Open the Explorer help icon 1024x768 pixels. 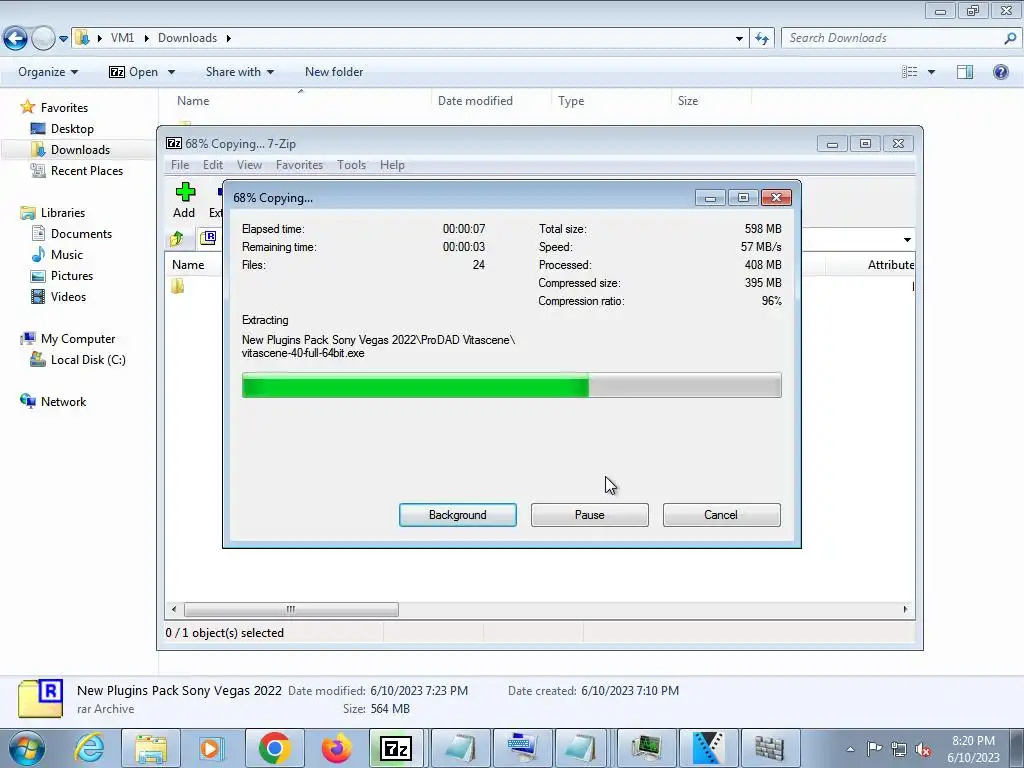[1000, 72]
